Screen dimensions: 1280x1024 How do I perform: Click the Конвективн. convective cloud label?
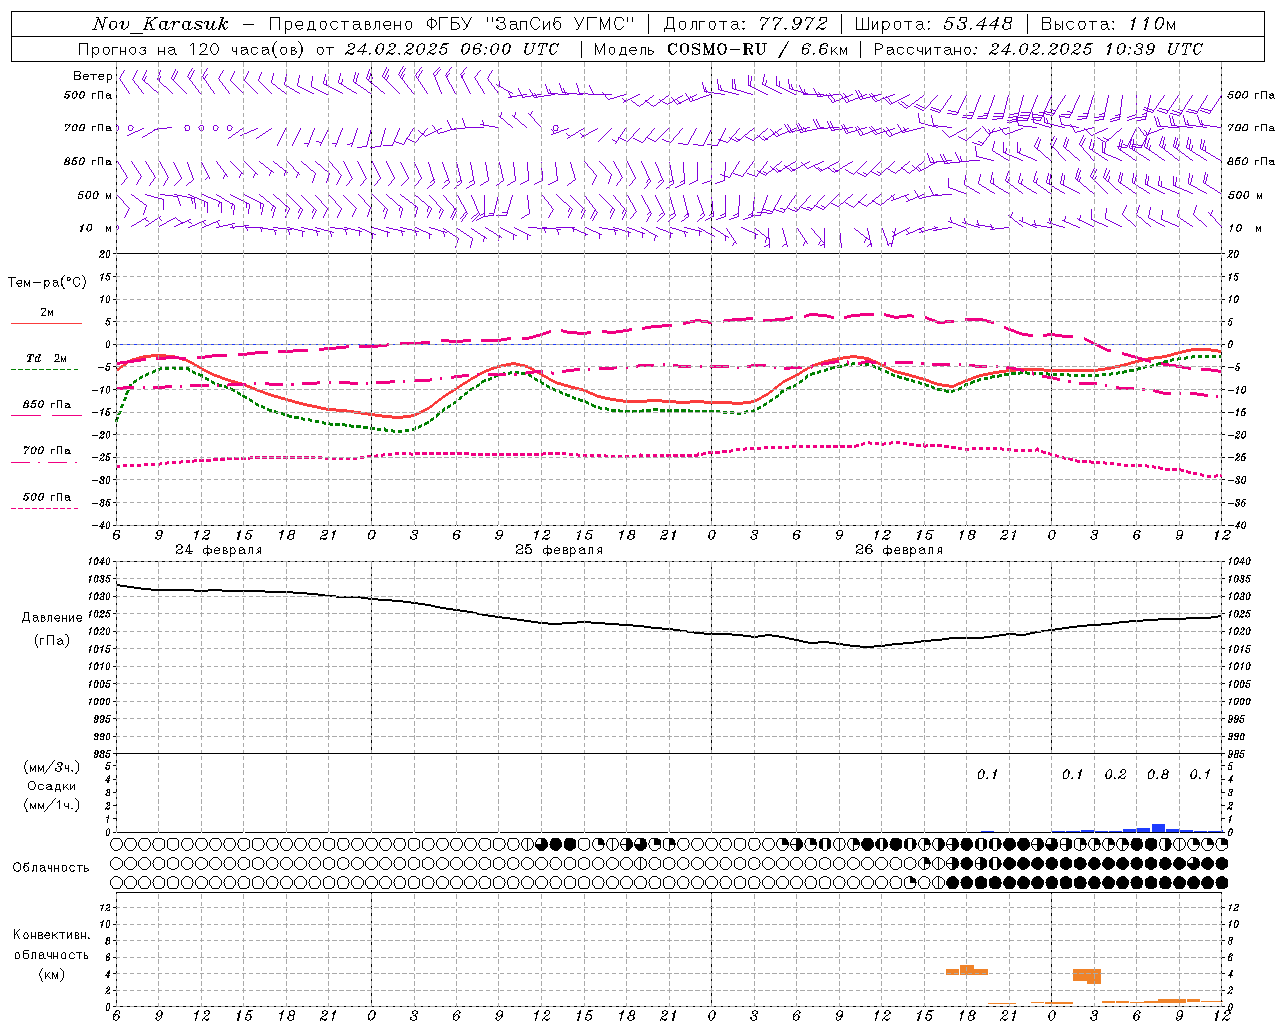click(51, 935)
